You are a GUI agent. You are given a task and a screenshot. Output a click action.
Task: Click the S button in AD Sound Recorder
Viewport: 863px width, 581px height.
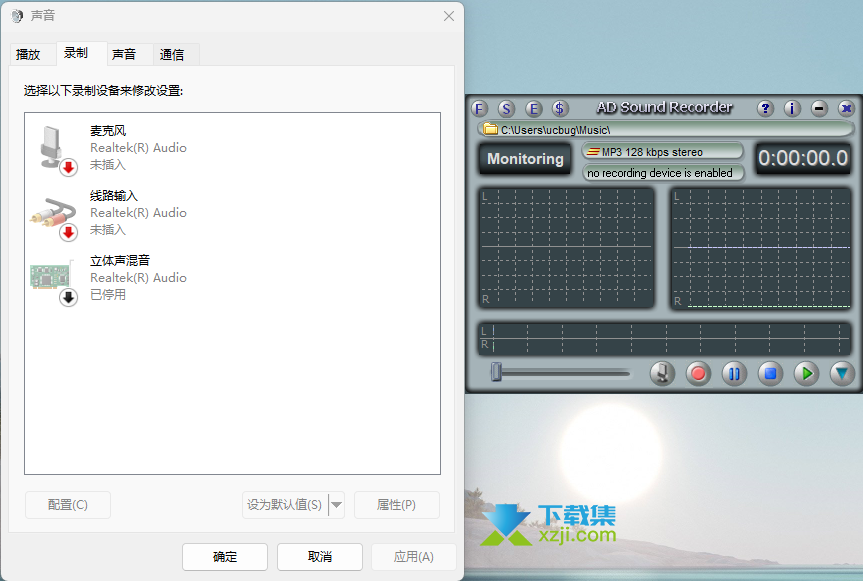click(x=506, y=108)
